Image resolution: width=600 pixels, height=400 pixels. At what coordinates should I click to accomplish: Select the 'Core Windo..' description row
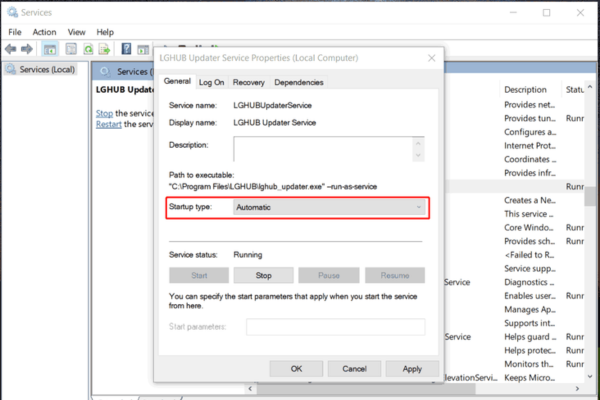coord(528,227)
